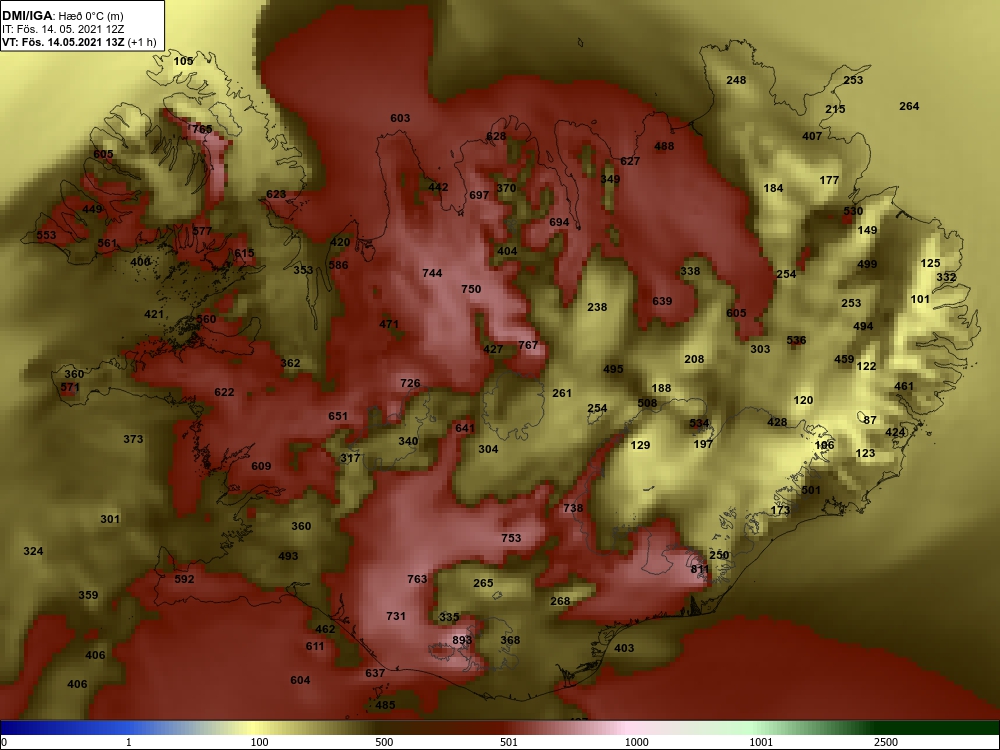Click the map value '623'

point(276,194)
